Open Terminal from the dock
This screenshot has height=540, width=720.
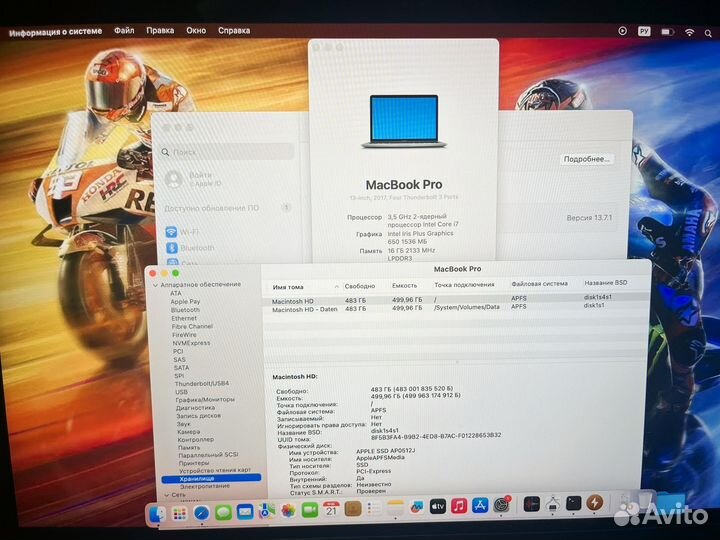point(574,503)
